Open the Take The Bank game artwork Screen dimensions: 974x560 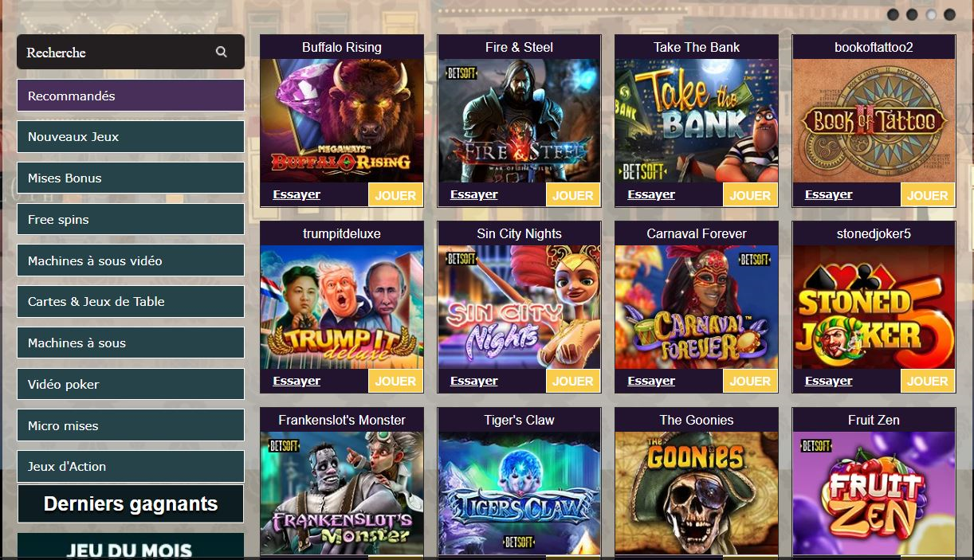[696, 120]
